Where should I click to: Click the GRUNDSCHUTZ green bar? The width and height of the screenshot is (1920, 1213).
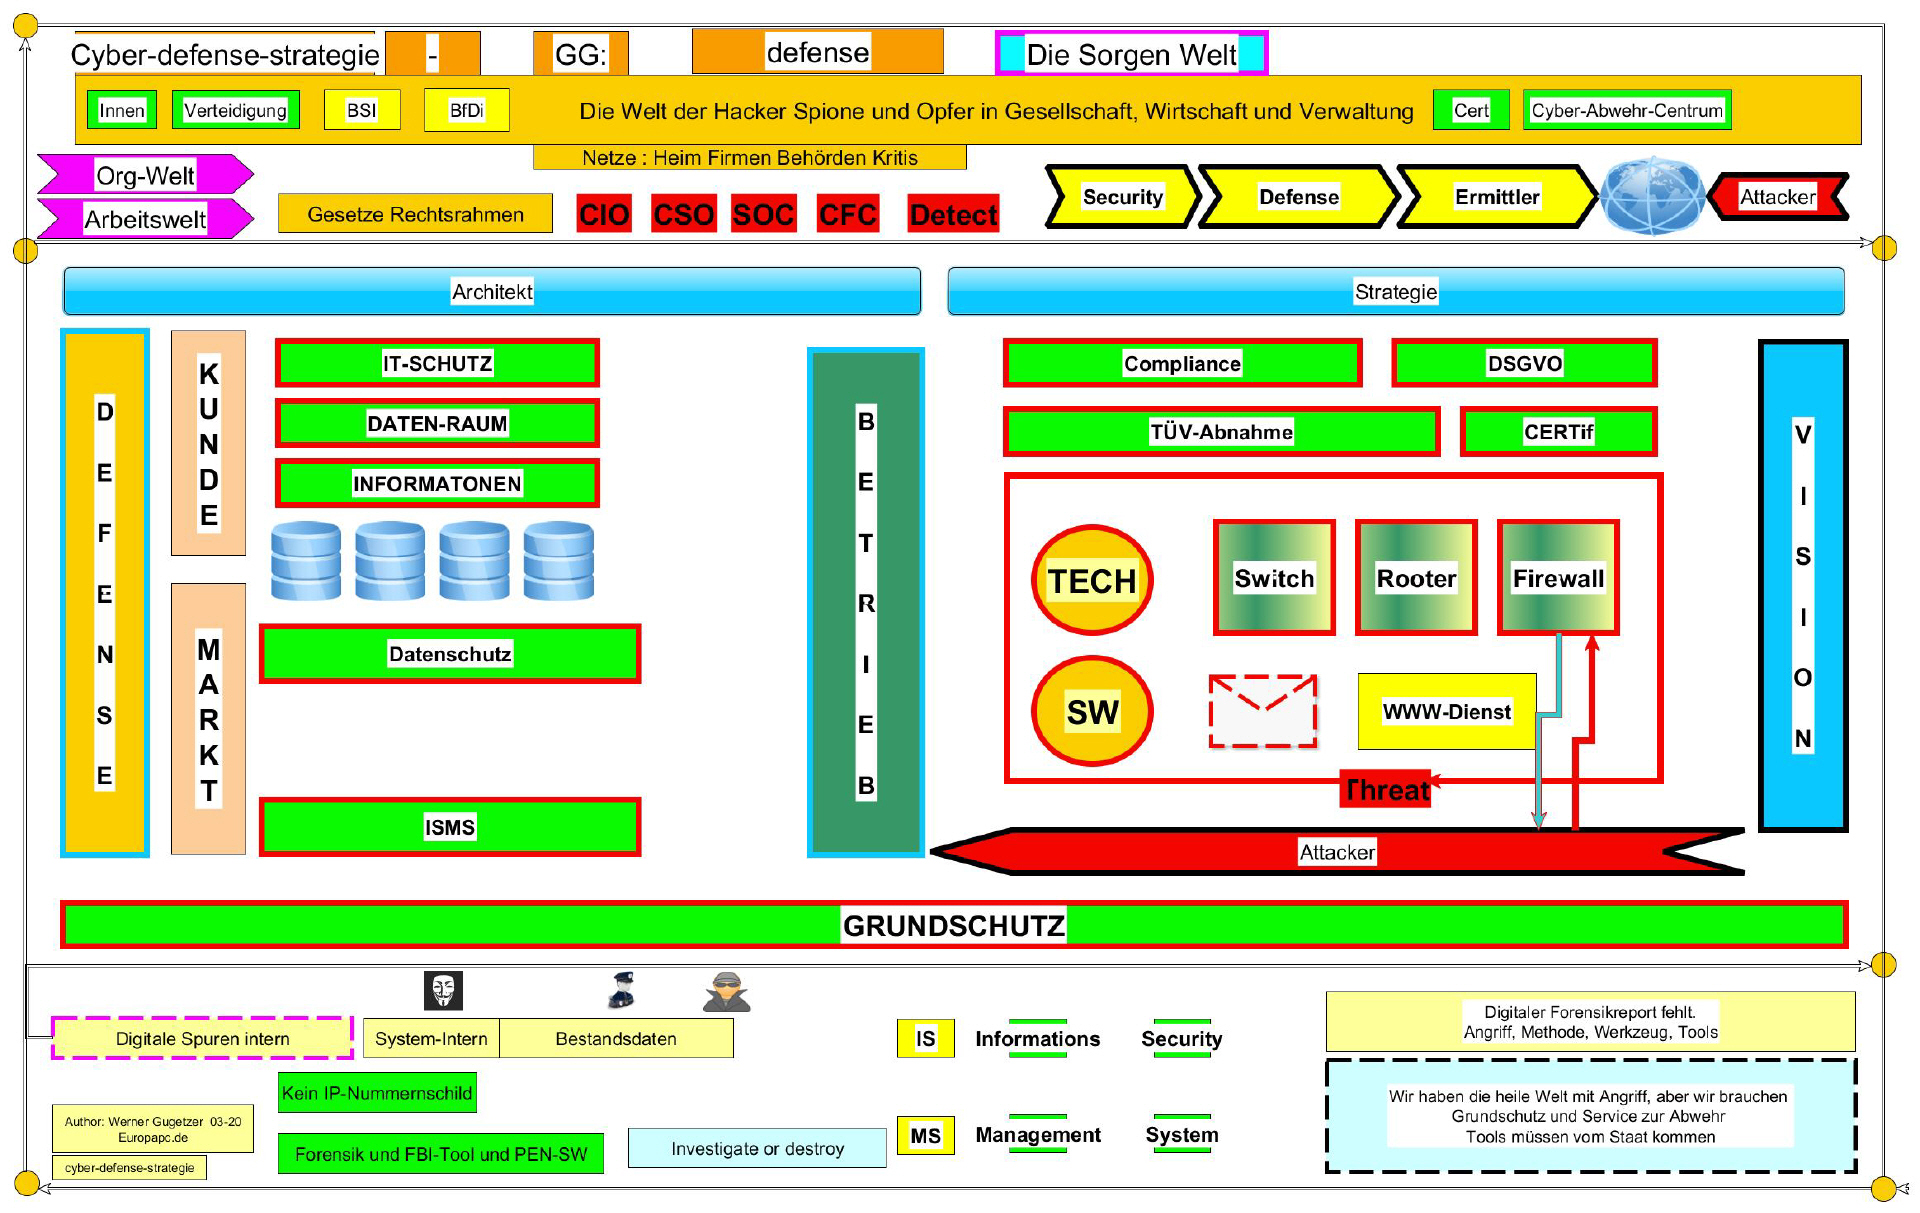953,925
